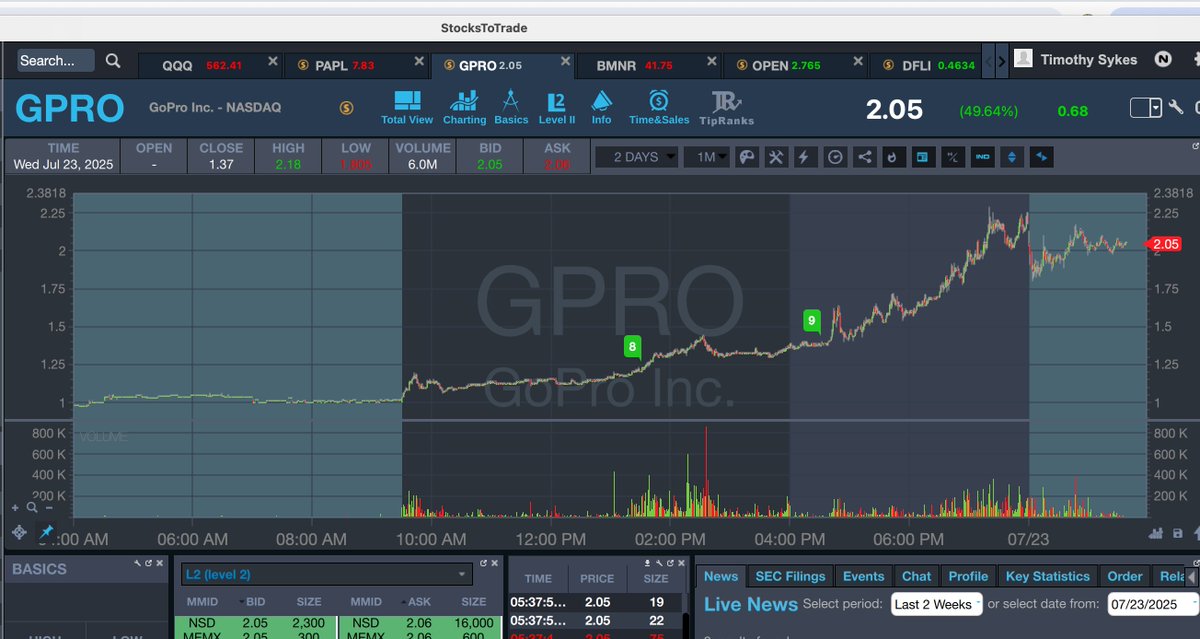1200x639 pixels.
Task: Open the Basics module icon
Action: click(x=511, y=107)
